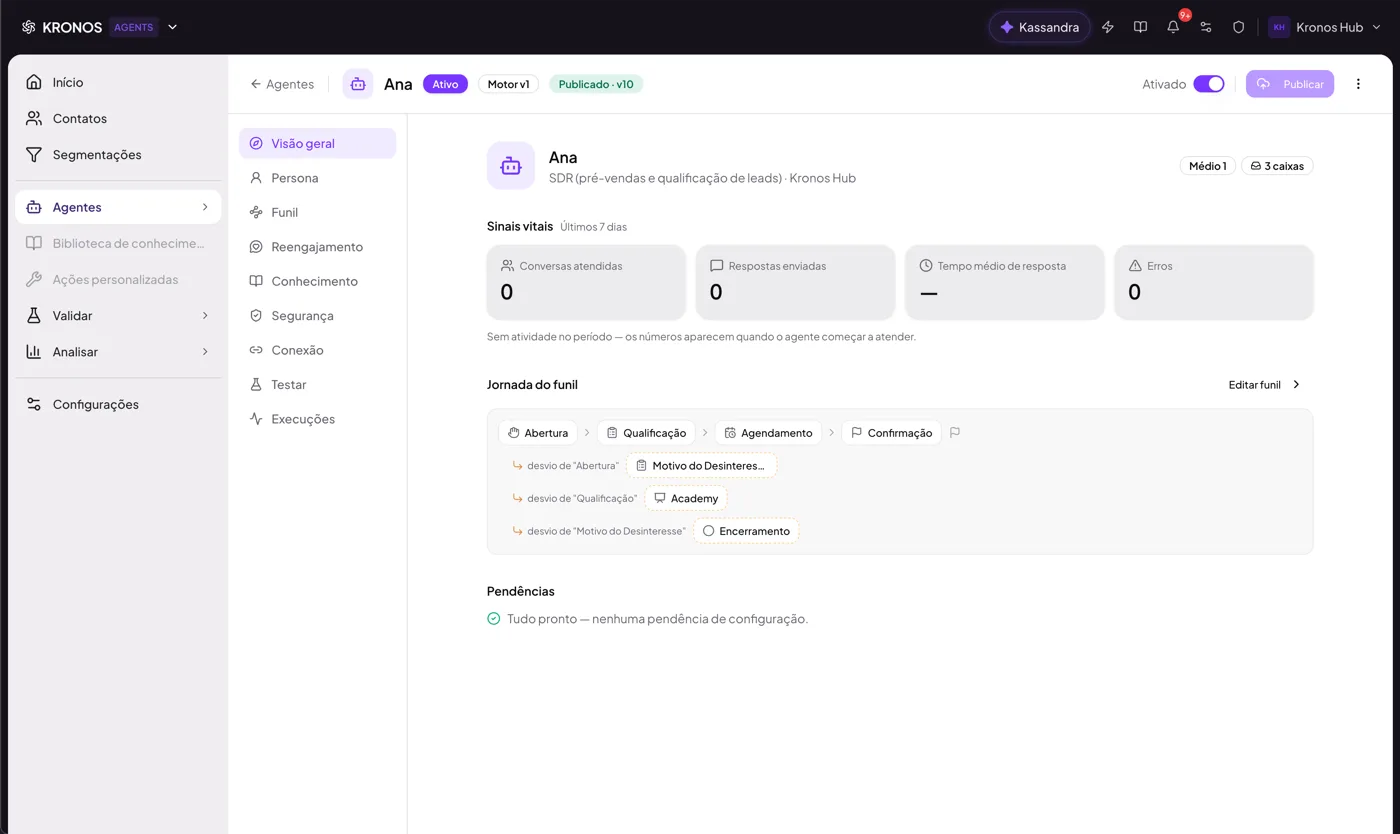Click the flag icon after Confirmação
Screen dimensions: 1400x834
(955, 433)
